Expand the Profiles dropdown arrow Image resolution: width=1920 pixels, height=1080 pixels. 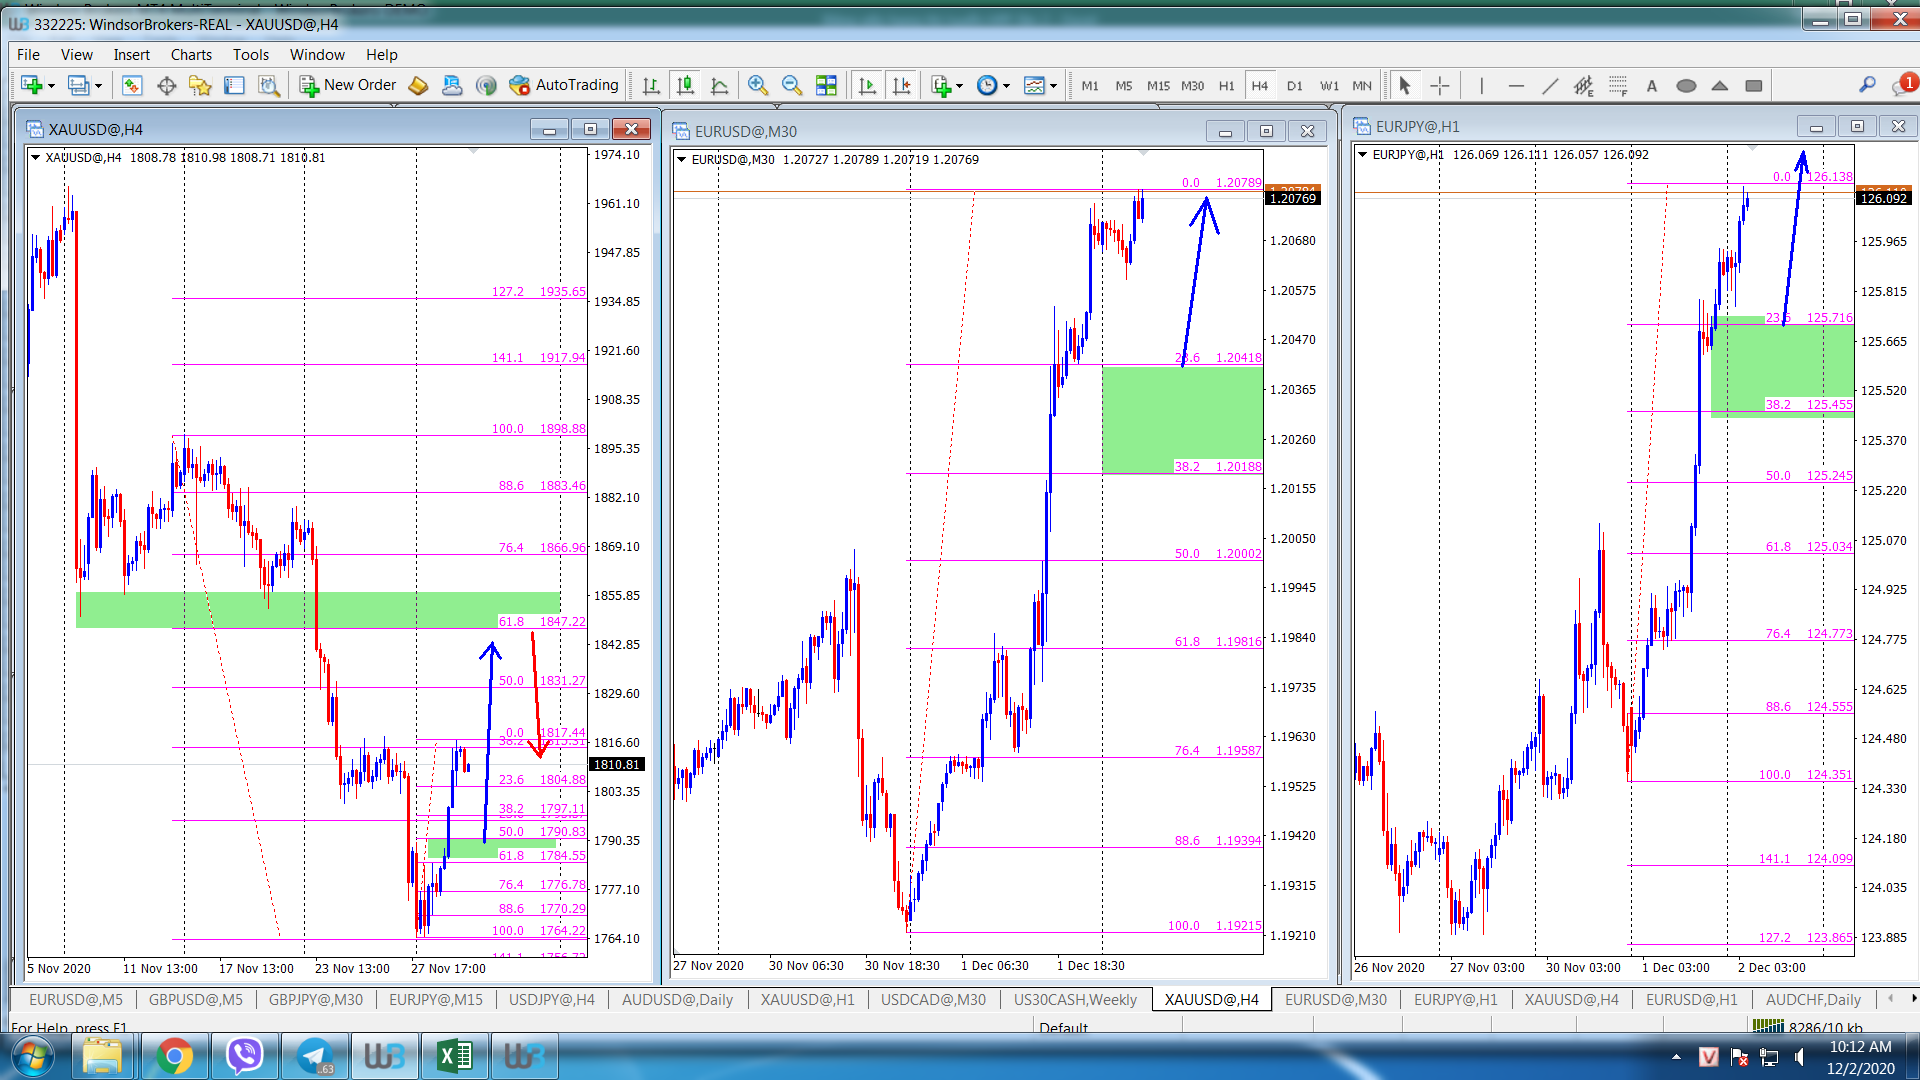(x=98, y=86)
